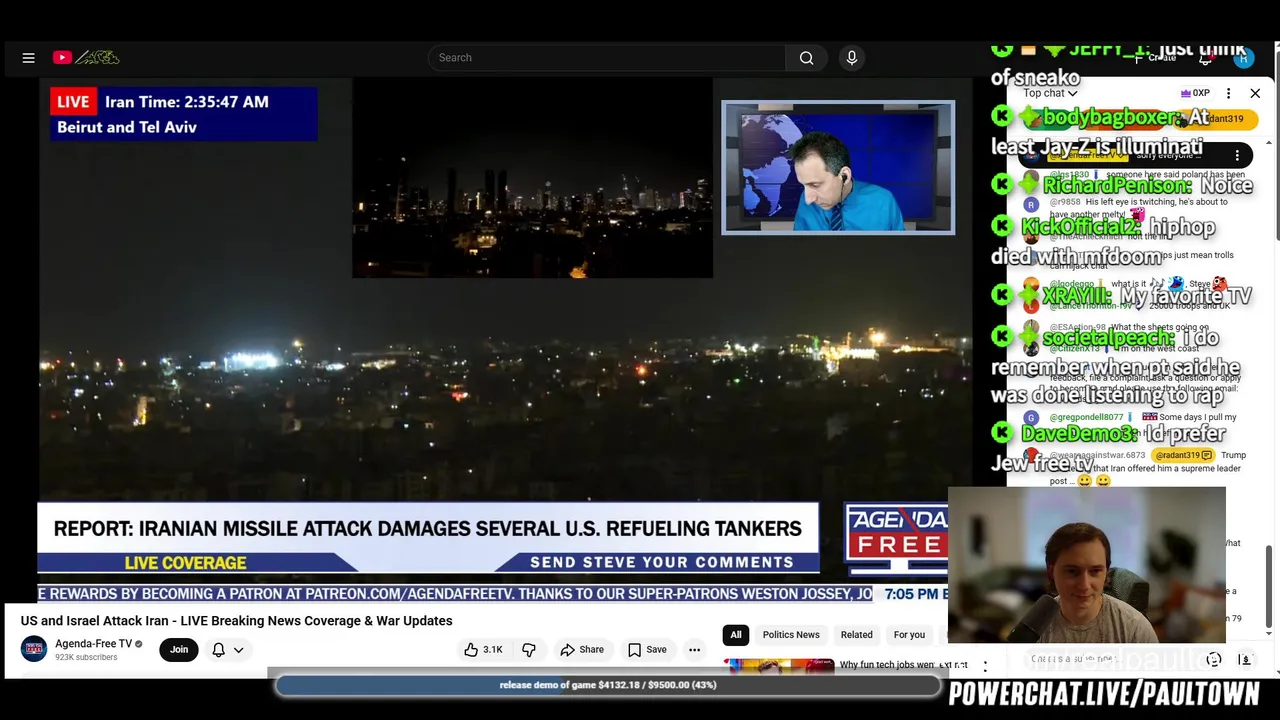
Task: Open the Agenda-Free TV channel name
Action: (93, 643)
